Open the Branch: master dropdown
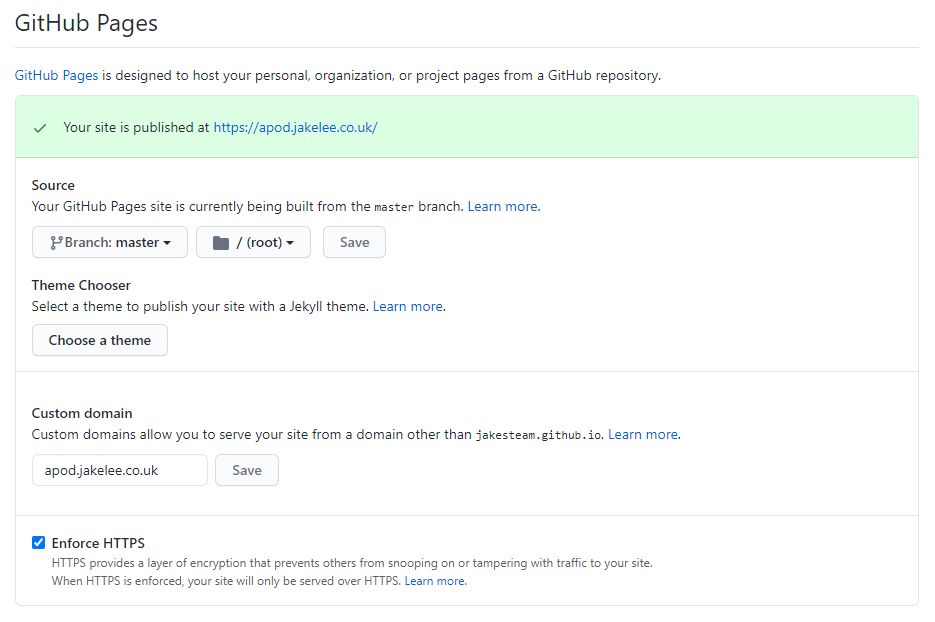The image size is (935, 622). 110,242
